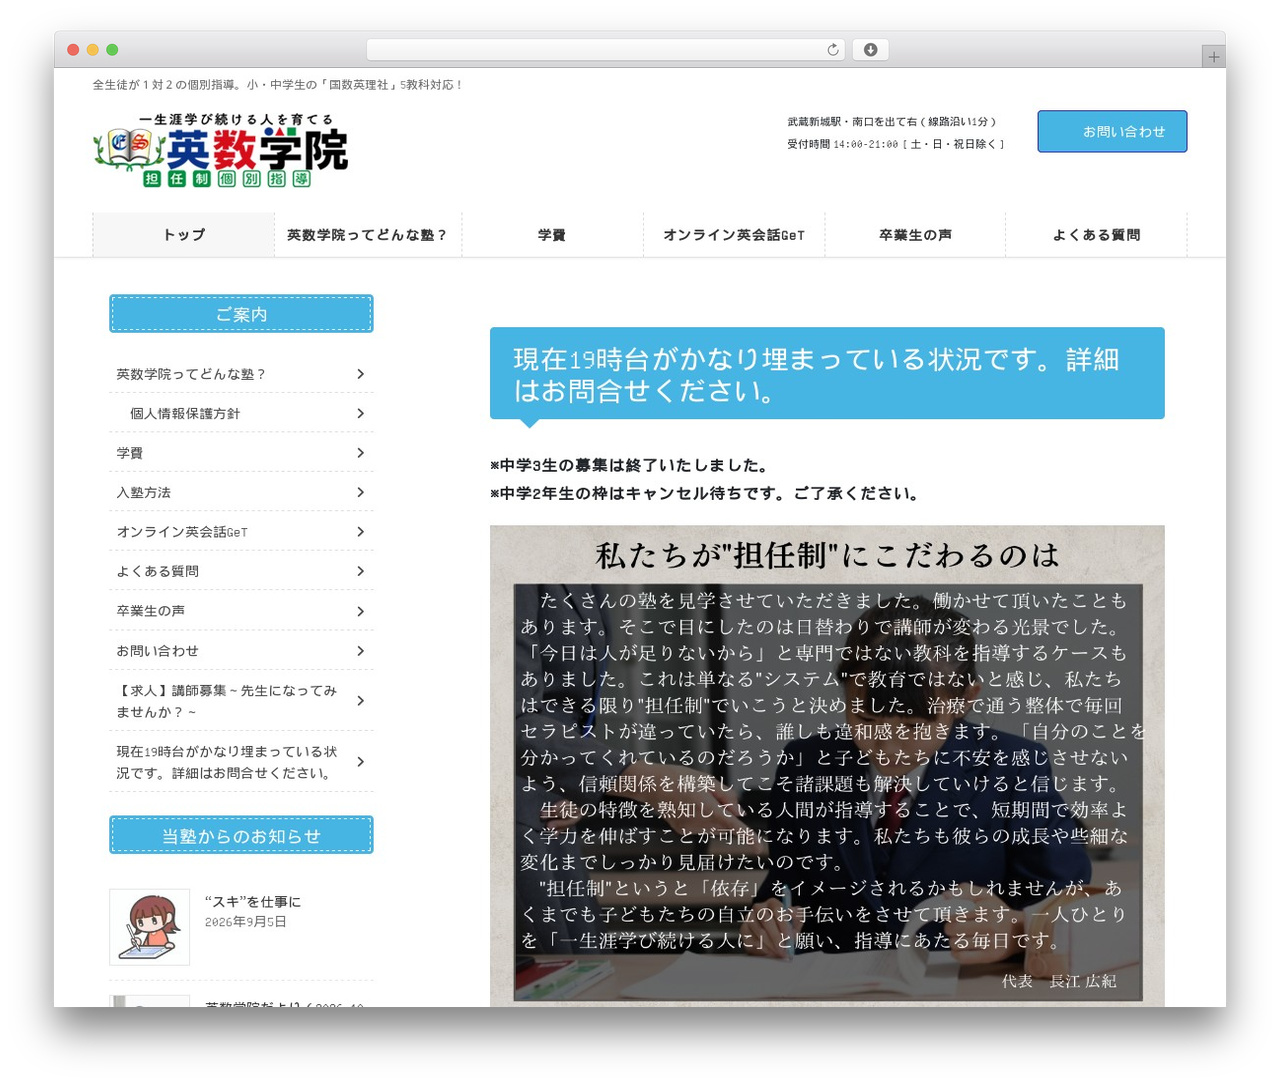This screenshot has width=1280, height=1084.
Task: Click the お問い合わせ contact button
Action: coord(1112,131)
